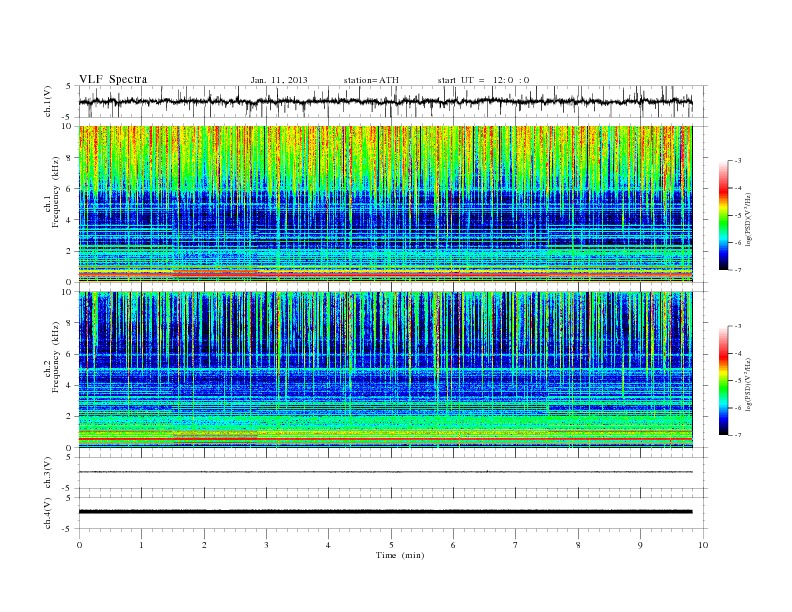This screenshot has width=792, height=612.
Task: Click the 'ch.4(V)' axis label
Action: [48, 513]
